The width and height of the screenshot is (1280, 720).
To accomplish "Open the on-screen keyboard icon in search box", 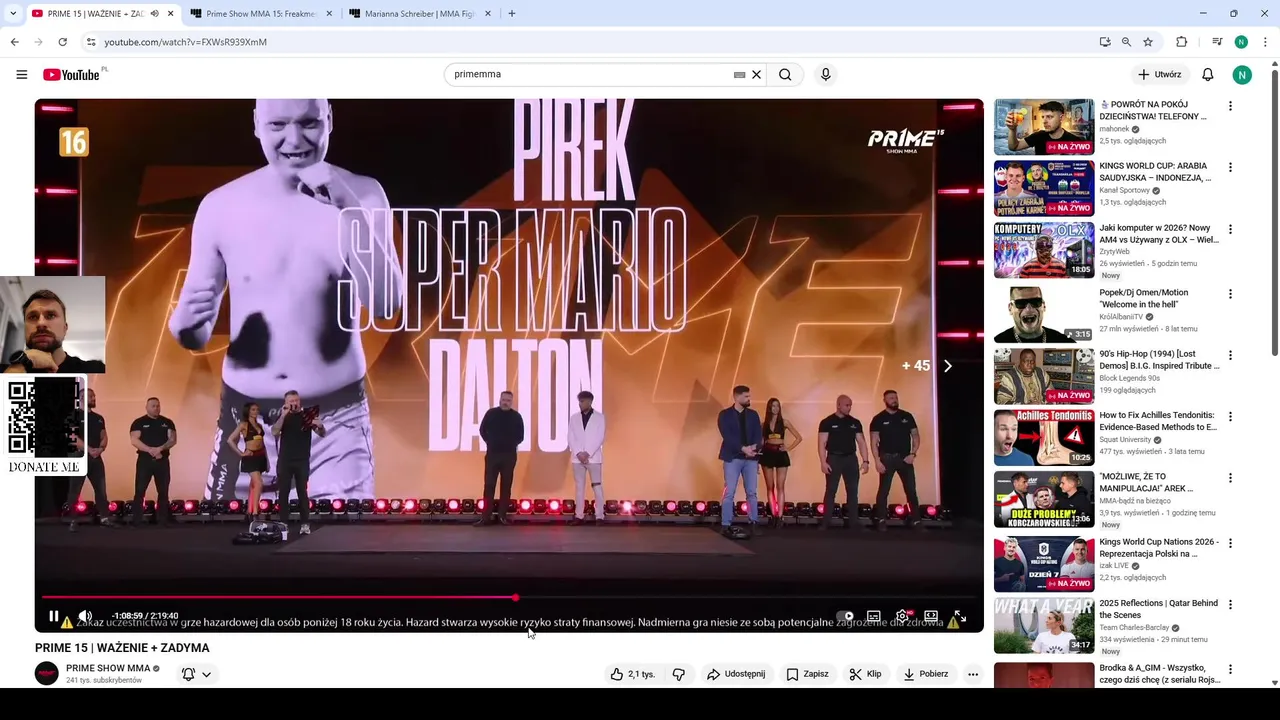I will pos(740,74).
